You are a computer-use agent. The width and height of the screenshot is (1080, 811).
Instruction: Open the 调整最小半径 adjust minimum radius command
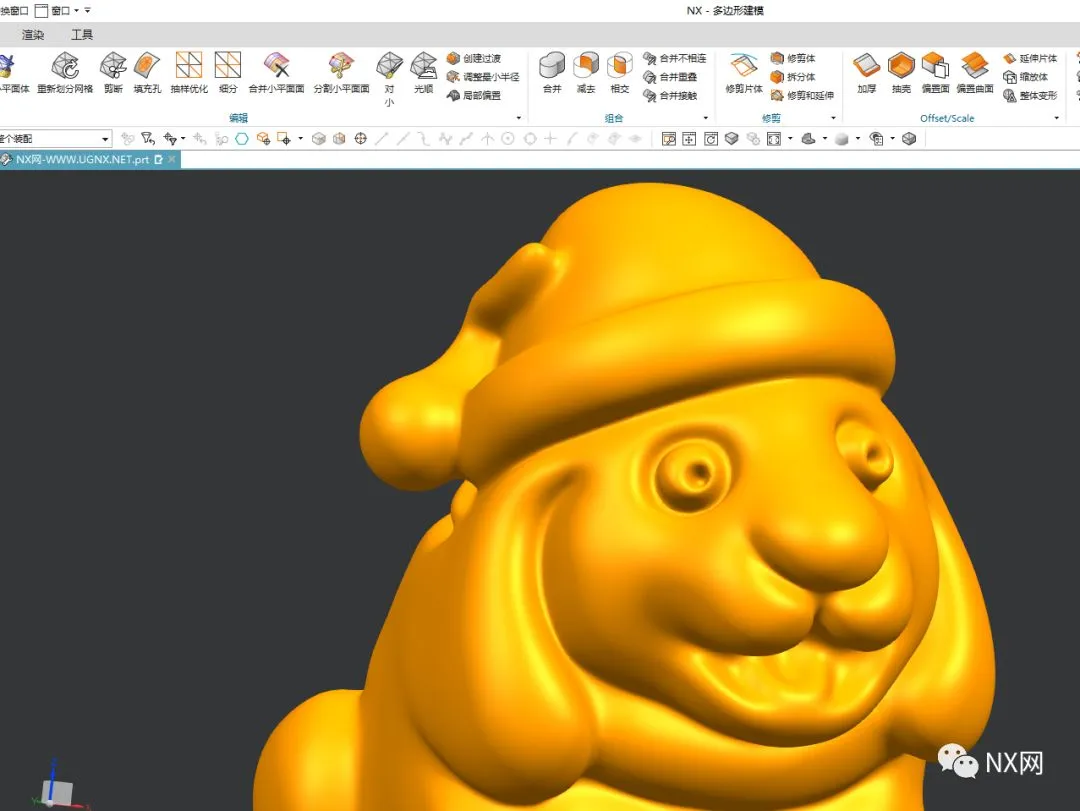pos(483,77)
